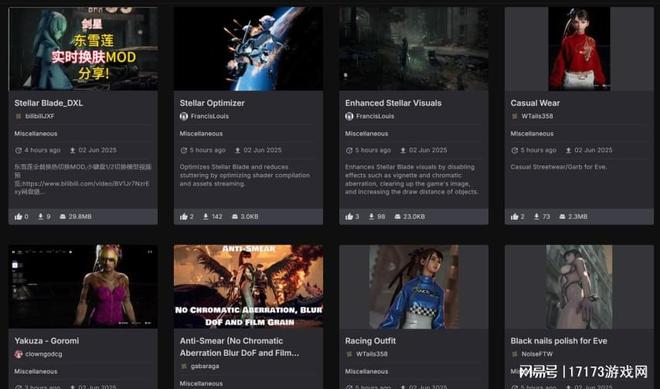This screenshot has height=389, width=660.
Task: Open the Casual Wear red outfit thumbnail
Action: click(x=579, y=48)
